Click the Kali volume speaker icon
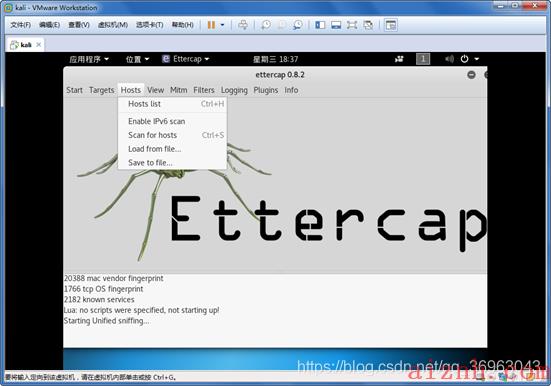 click(x=449, y=59)
